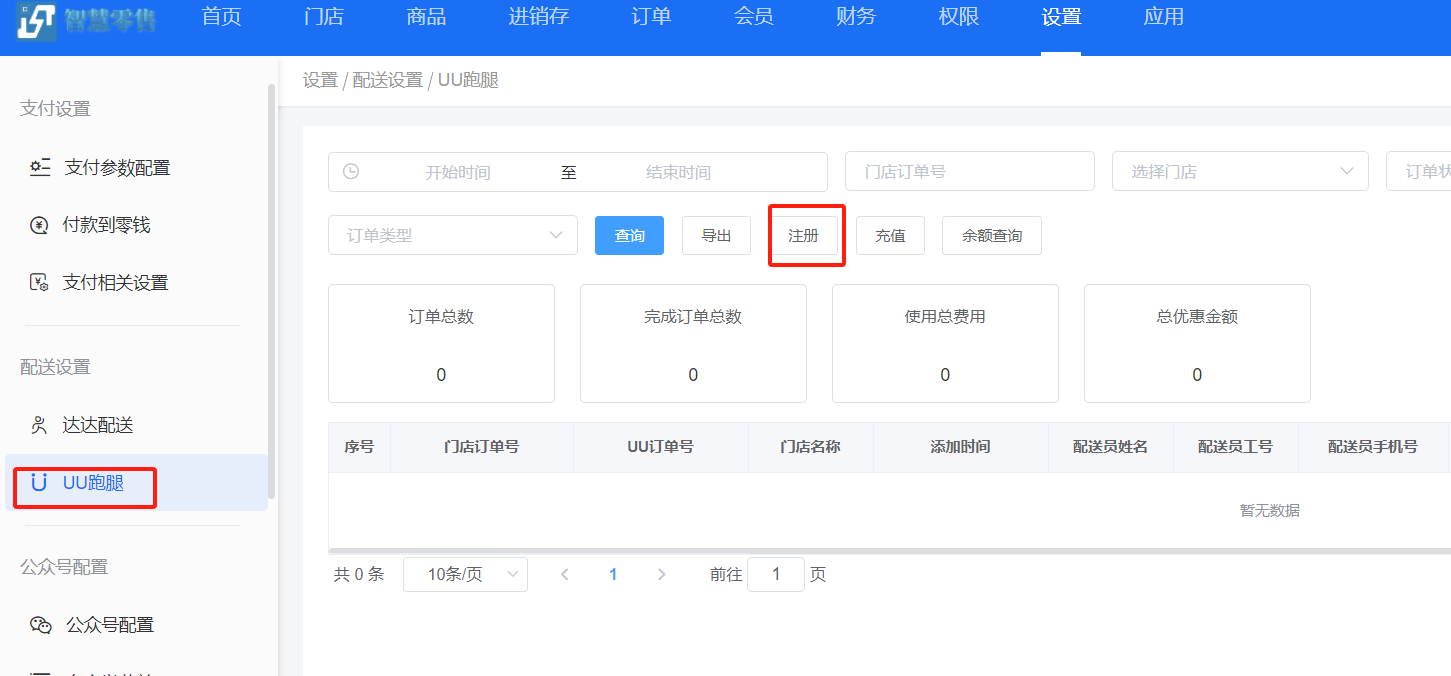Click the 配送员姓名 column header
Image resolution: width=1451 pixels, height=676 pixels.
pos(1110,447)
